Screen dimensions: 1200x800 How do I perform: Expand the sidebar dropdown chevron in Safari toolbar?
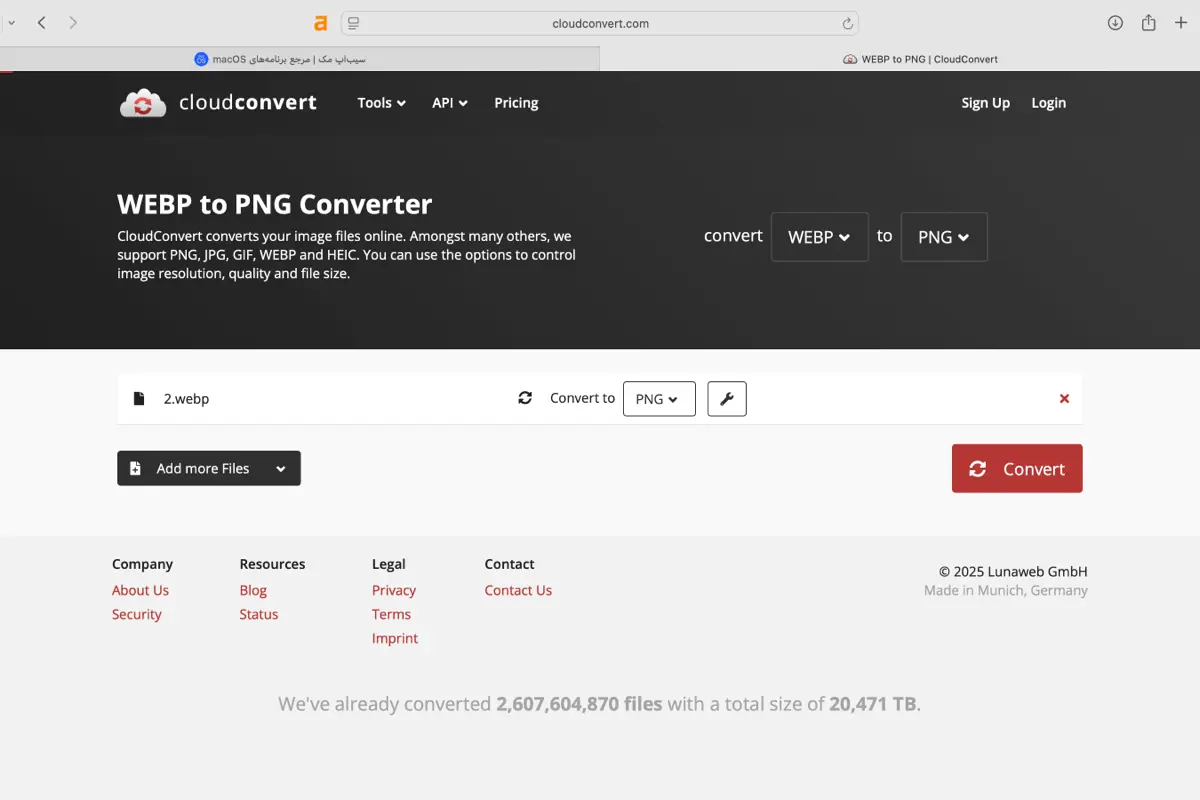pyautogui.click(x=10, y=22)
